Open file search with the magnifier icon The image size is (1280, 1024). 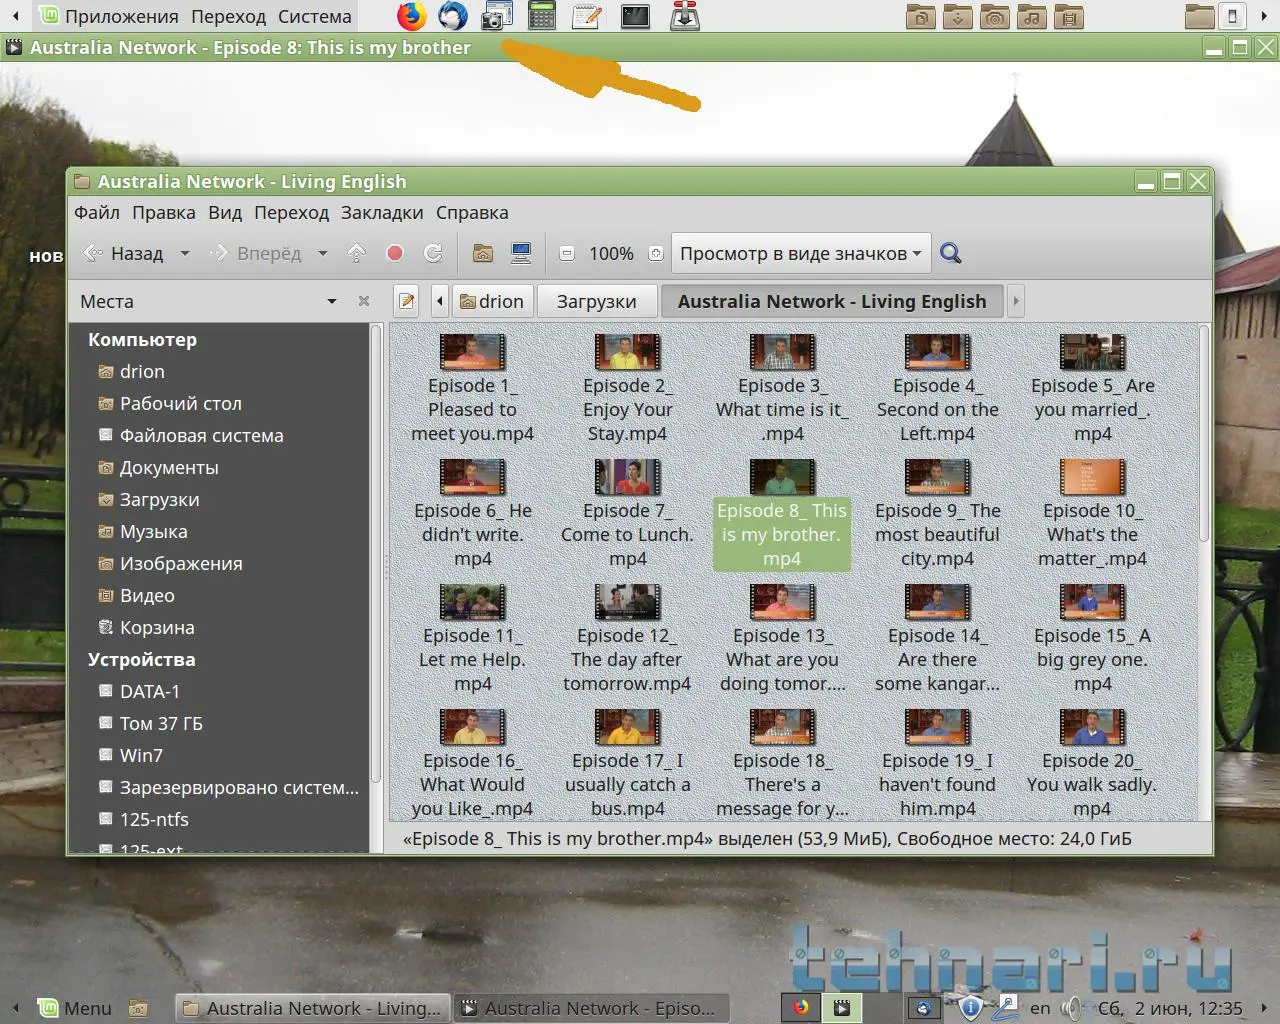pos(951,253)
